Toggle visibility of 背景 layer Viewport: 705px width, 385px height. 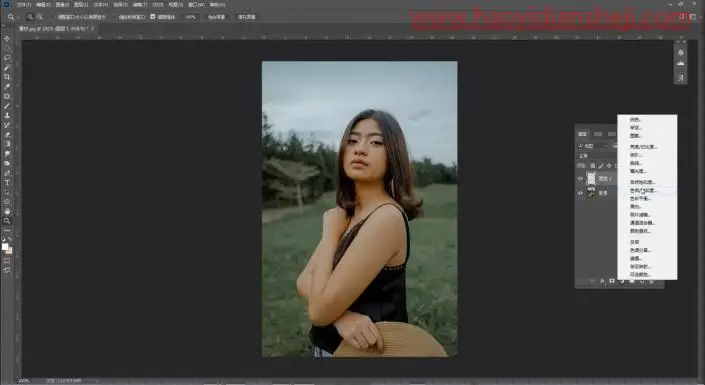pyautogui.click(x=580, y=193)
